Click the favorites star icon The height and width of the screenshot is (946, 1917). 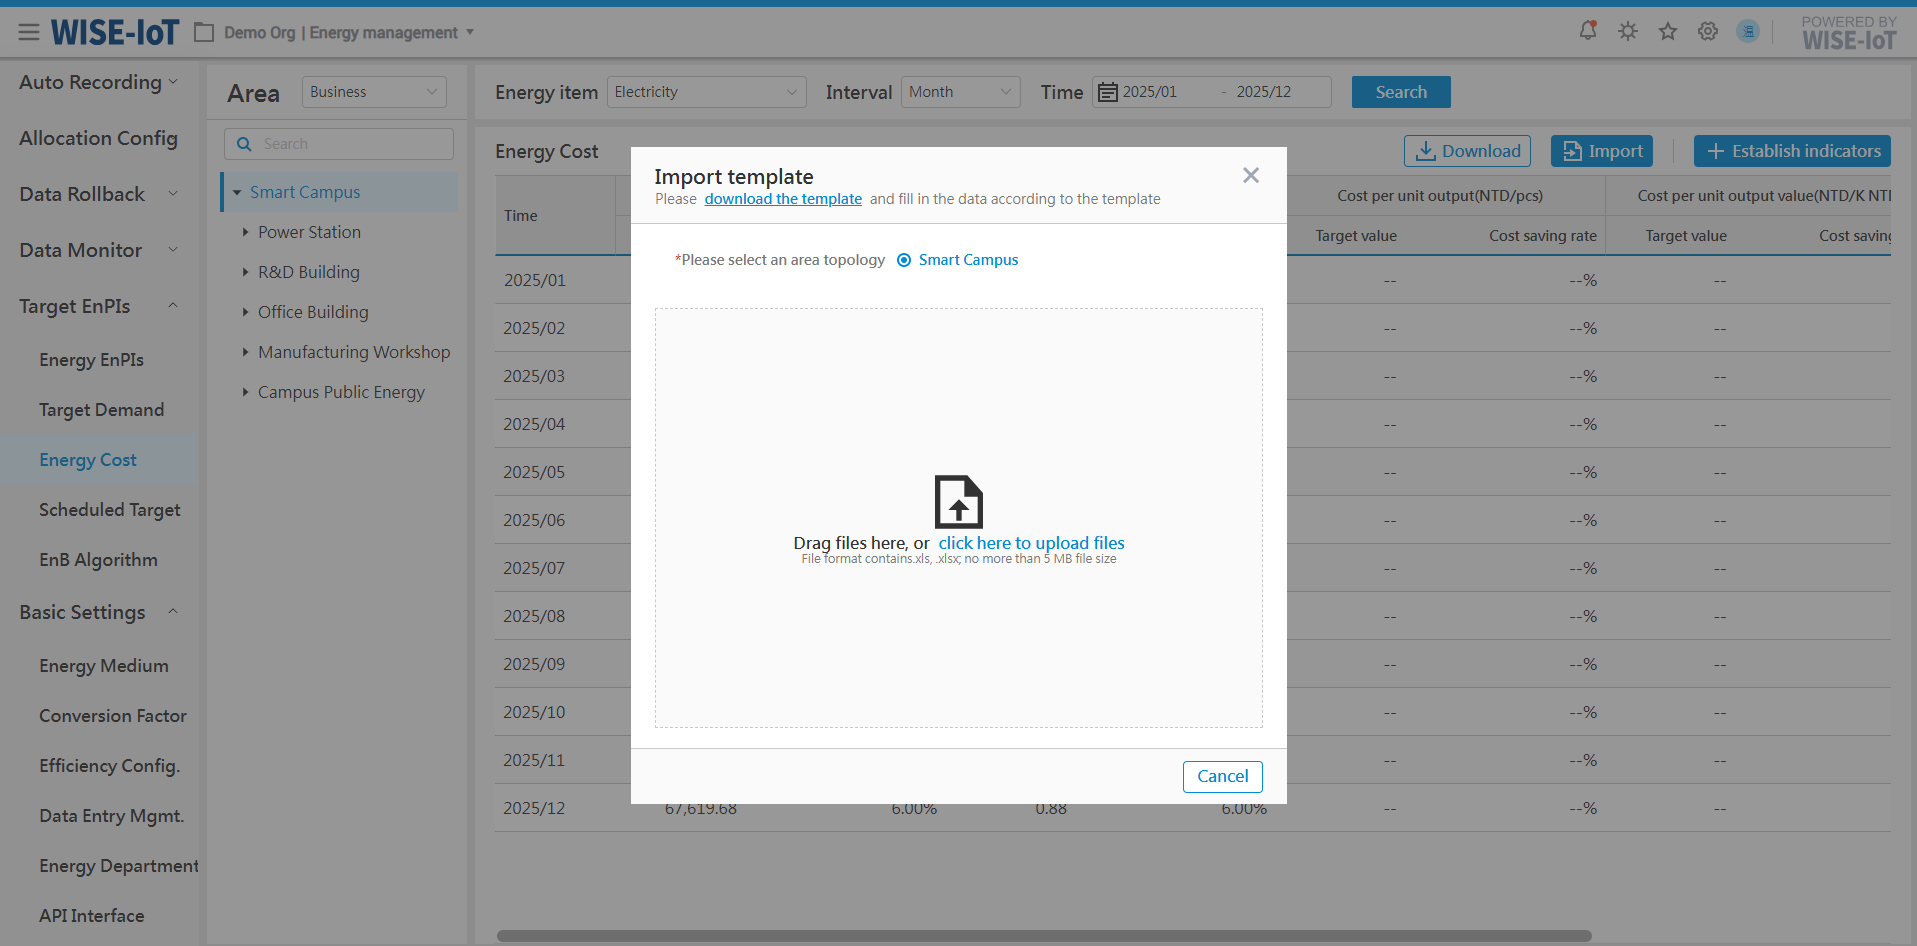1668,31
